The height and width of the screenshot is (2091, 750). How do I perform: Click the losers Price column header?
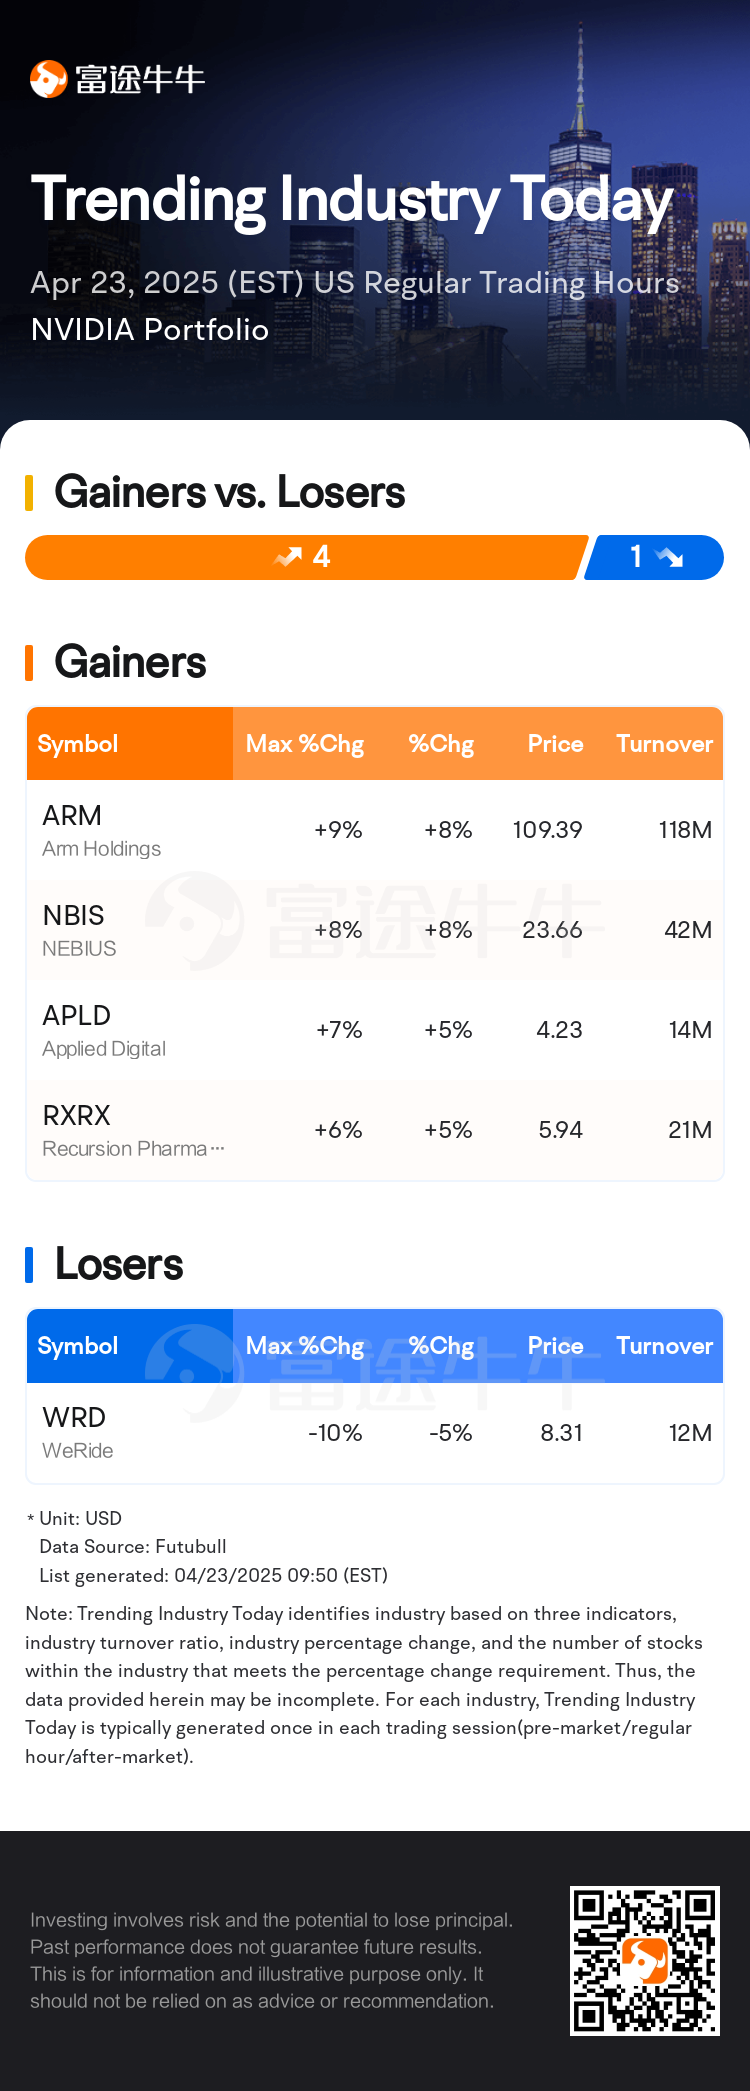555,1346
